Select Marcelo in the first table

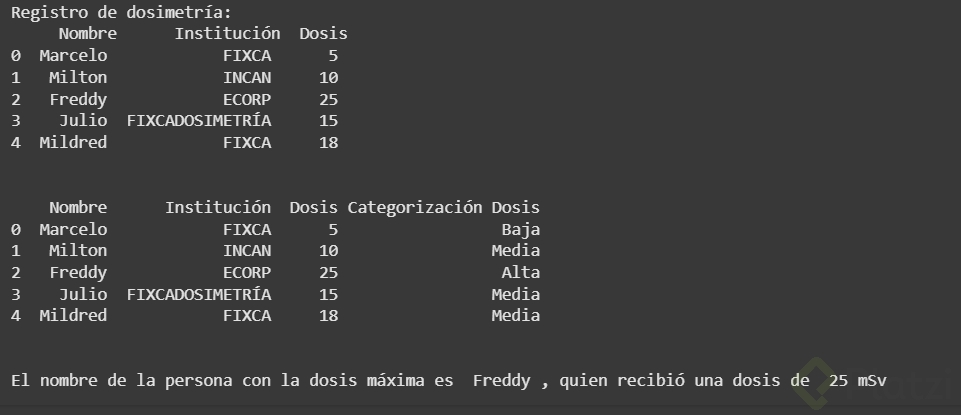coord(73,56)
